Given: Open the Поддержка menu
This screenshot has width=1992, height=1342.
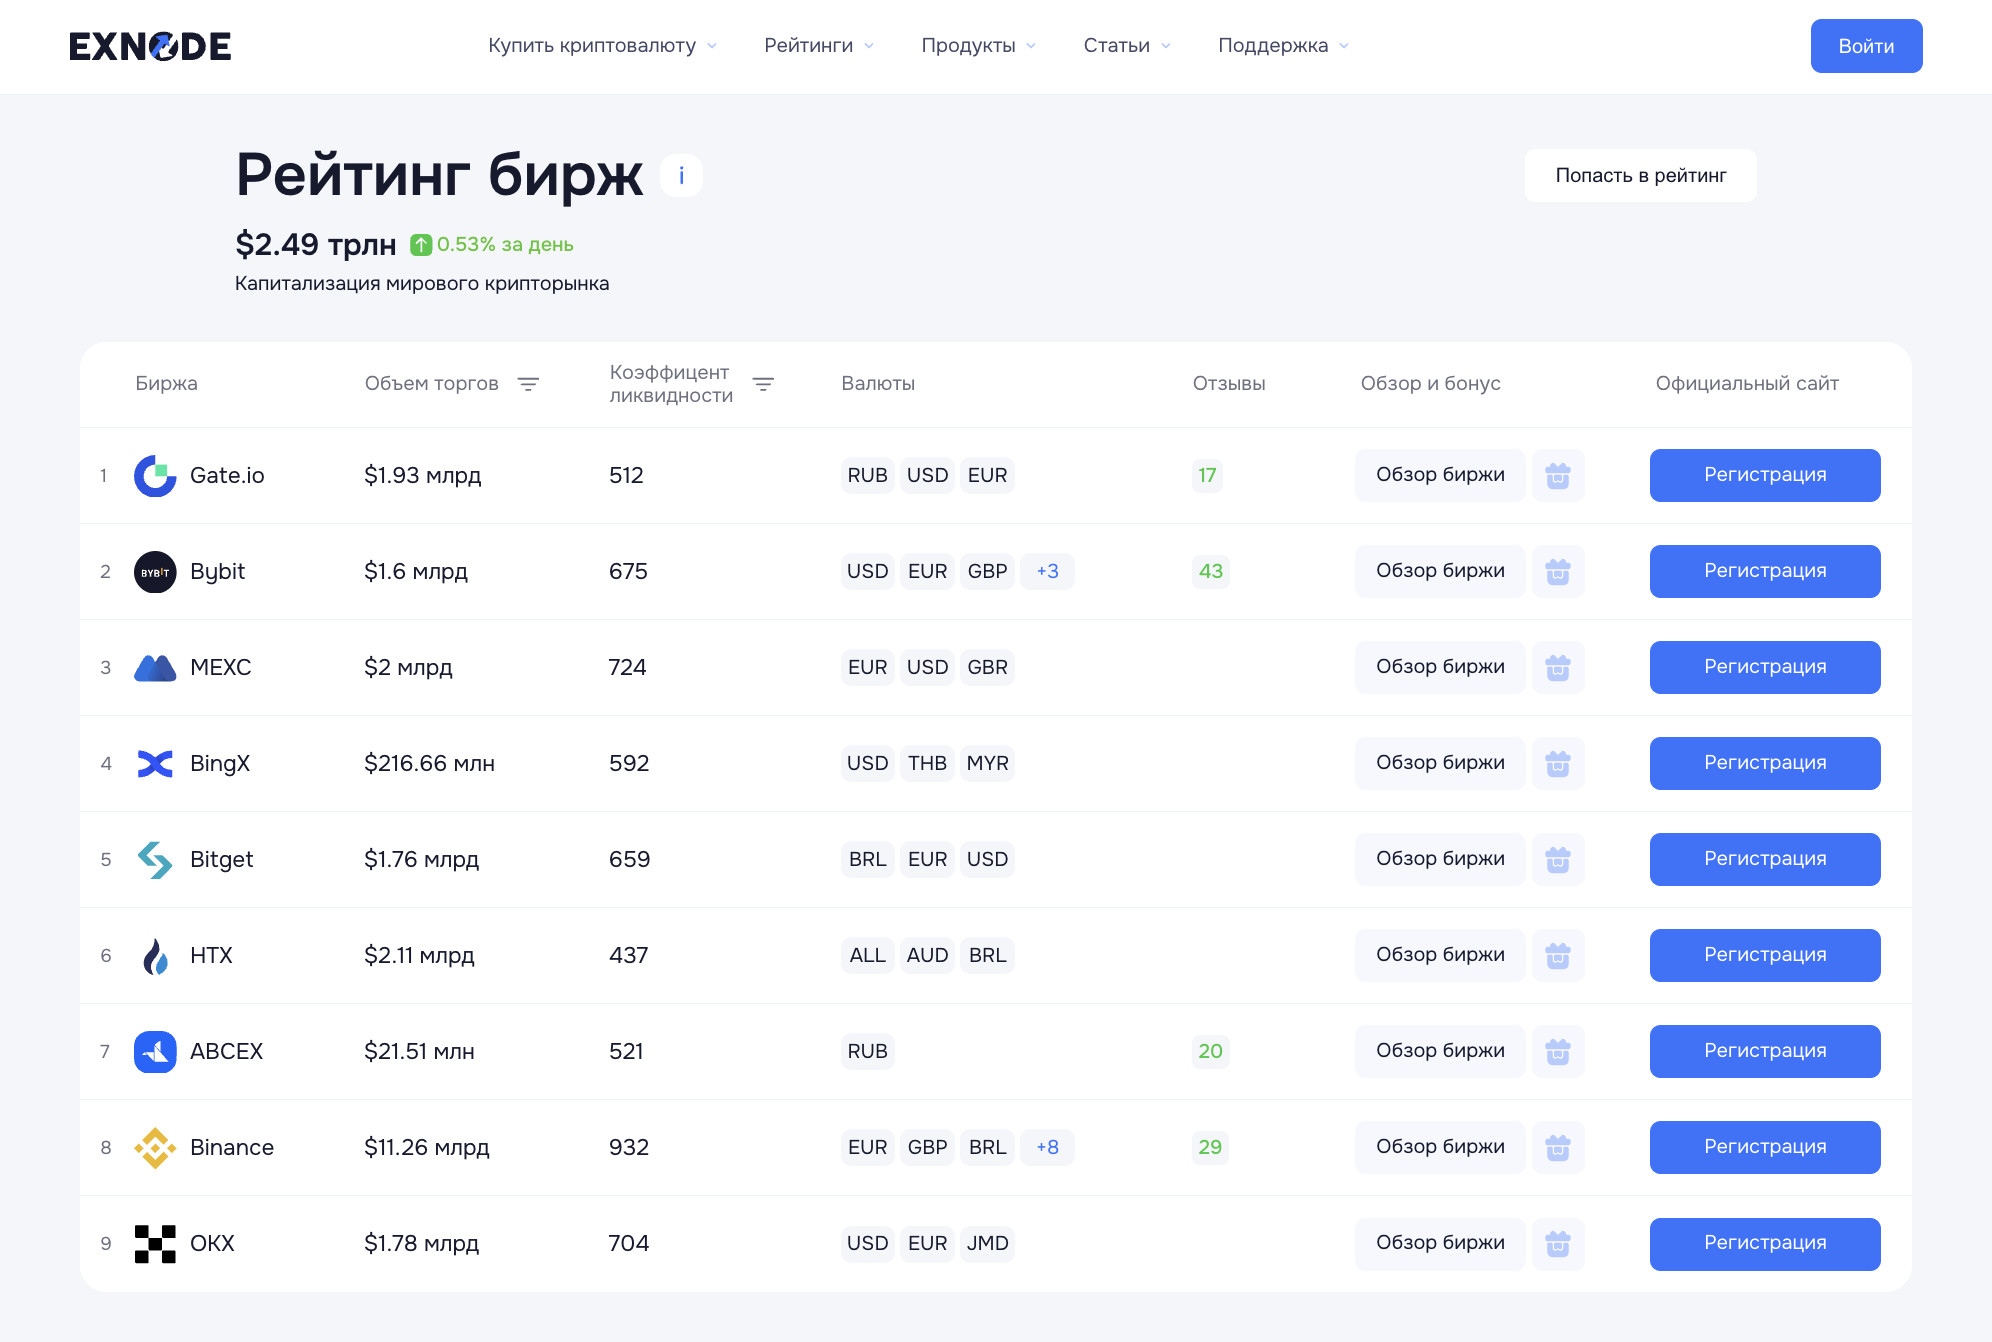Looking at the screenshot, I should (x=1283, y=46).
